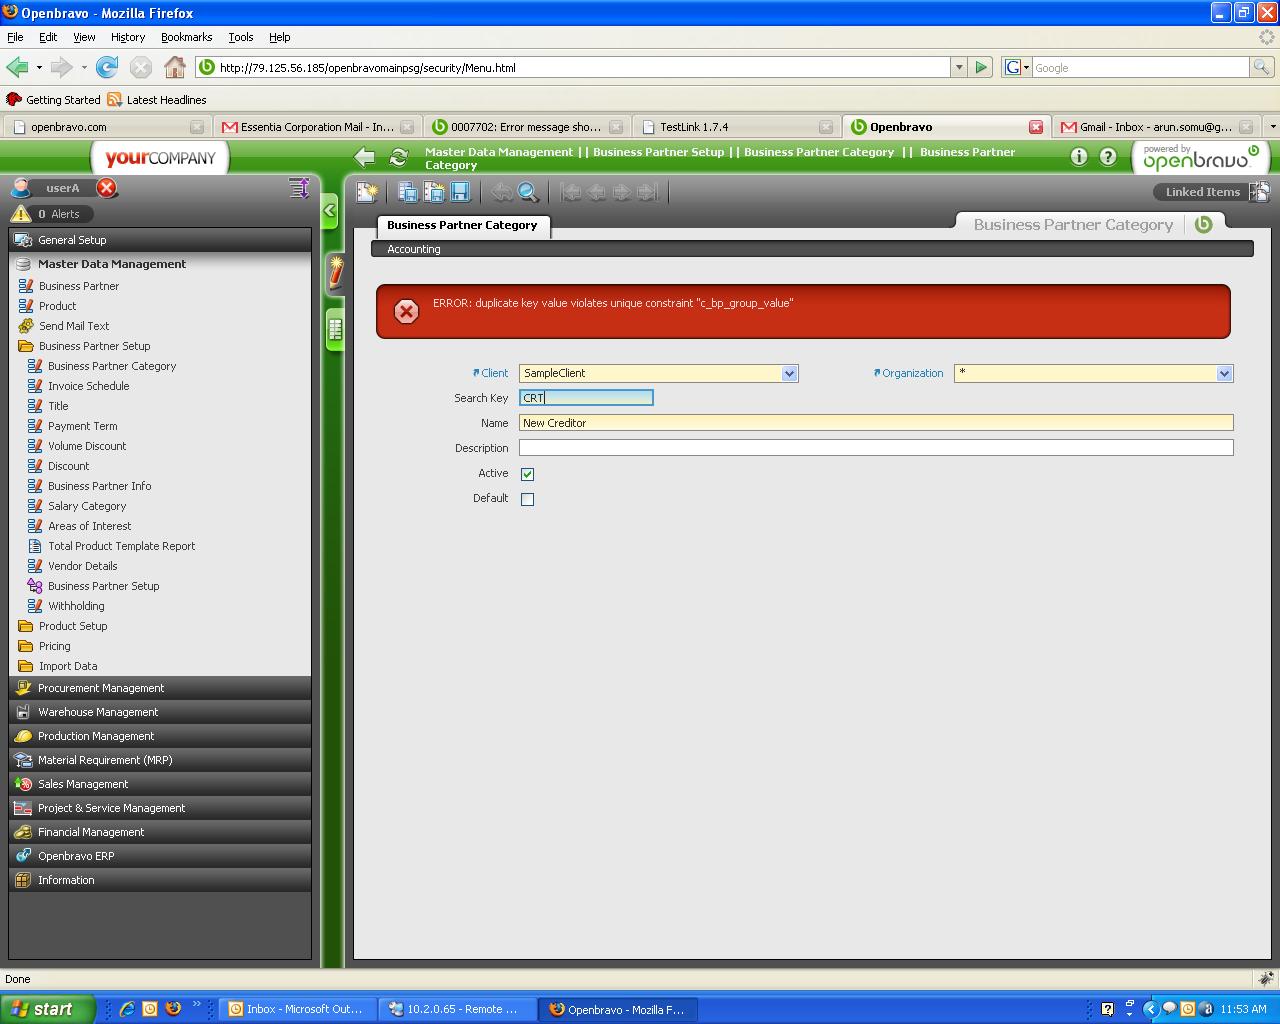Screen dimensions: 1280x1024
Task: Click the Google search magnifier button
Action: point(1262,67)
